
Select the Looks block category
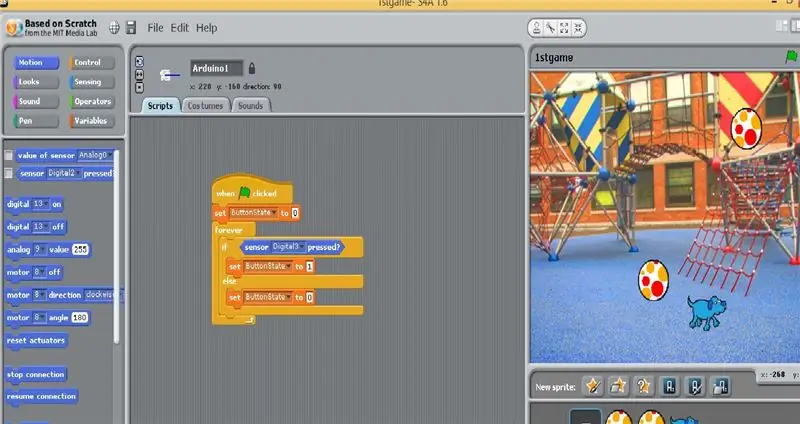[x=36, y=82]
